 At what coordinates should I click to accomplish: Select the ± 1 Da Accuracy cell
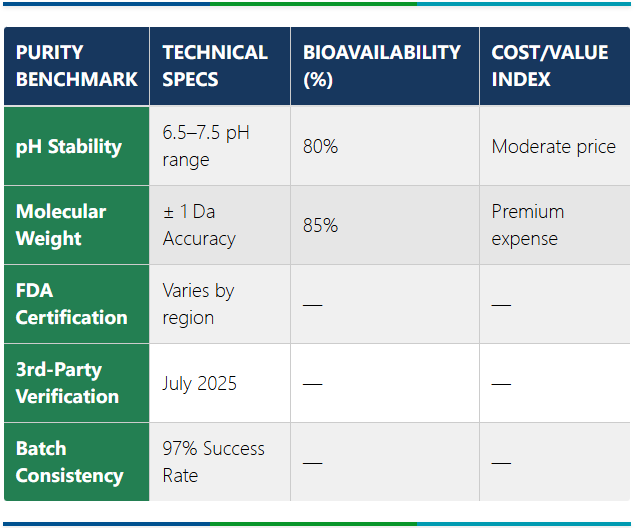pos(199,225)
